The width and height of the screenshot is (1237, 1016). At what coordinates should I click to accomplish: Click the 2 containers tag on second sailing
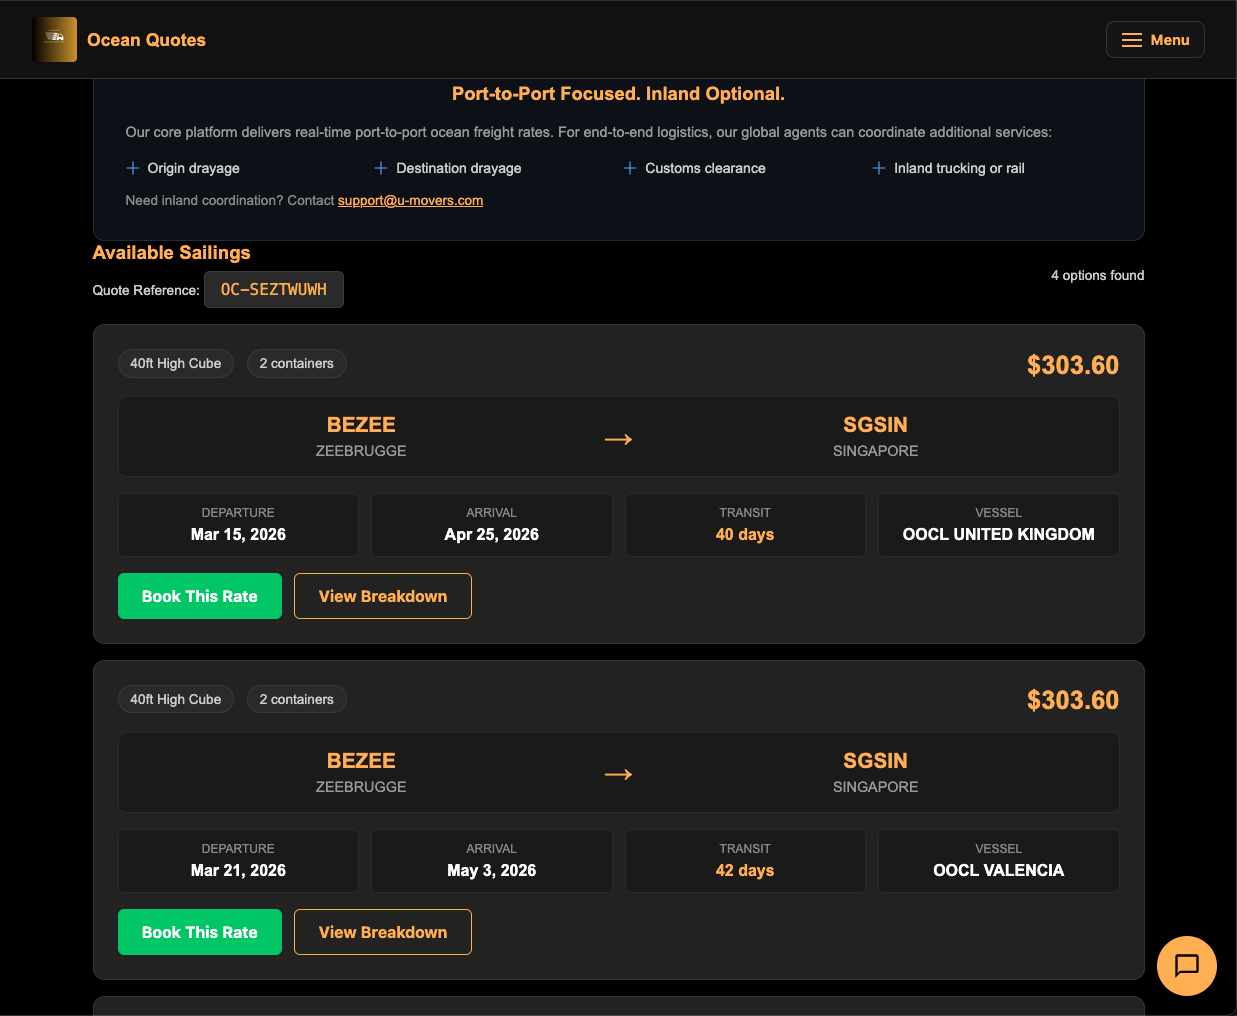[297, 699]
